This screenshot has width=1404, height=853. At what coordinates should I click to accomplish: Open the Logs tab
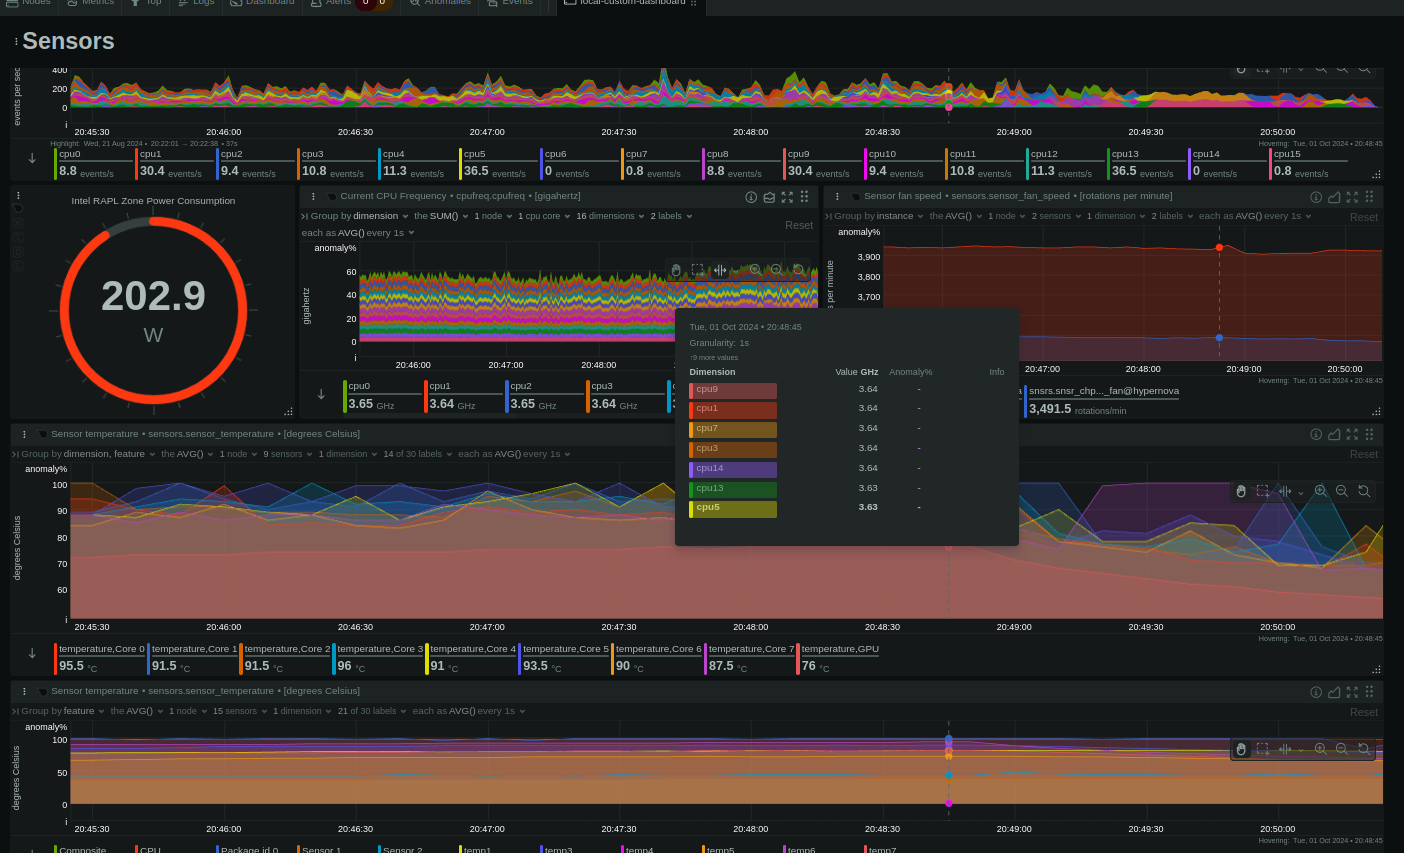tap(197, 3)
